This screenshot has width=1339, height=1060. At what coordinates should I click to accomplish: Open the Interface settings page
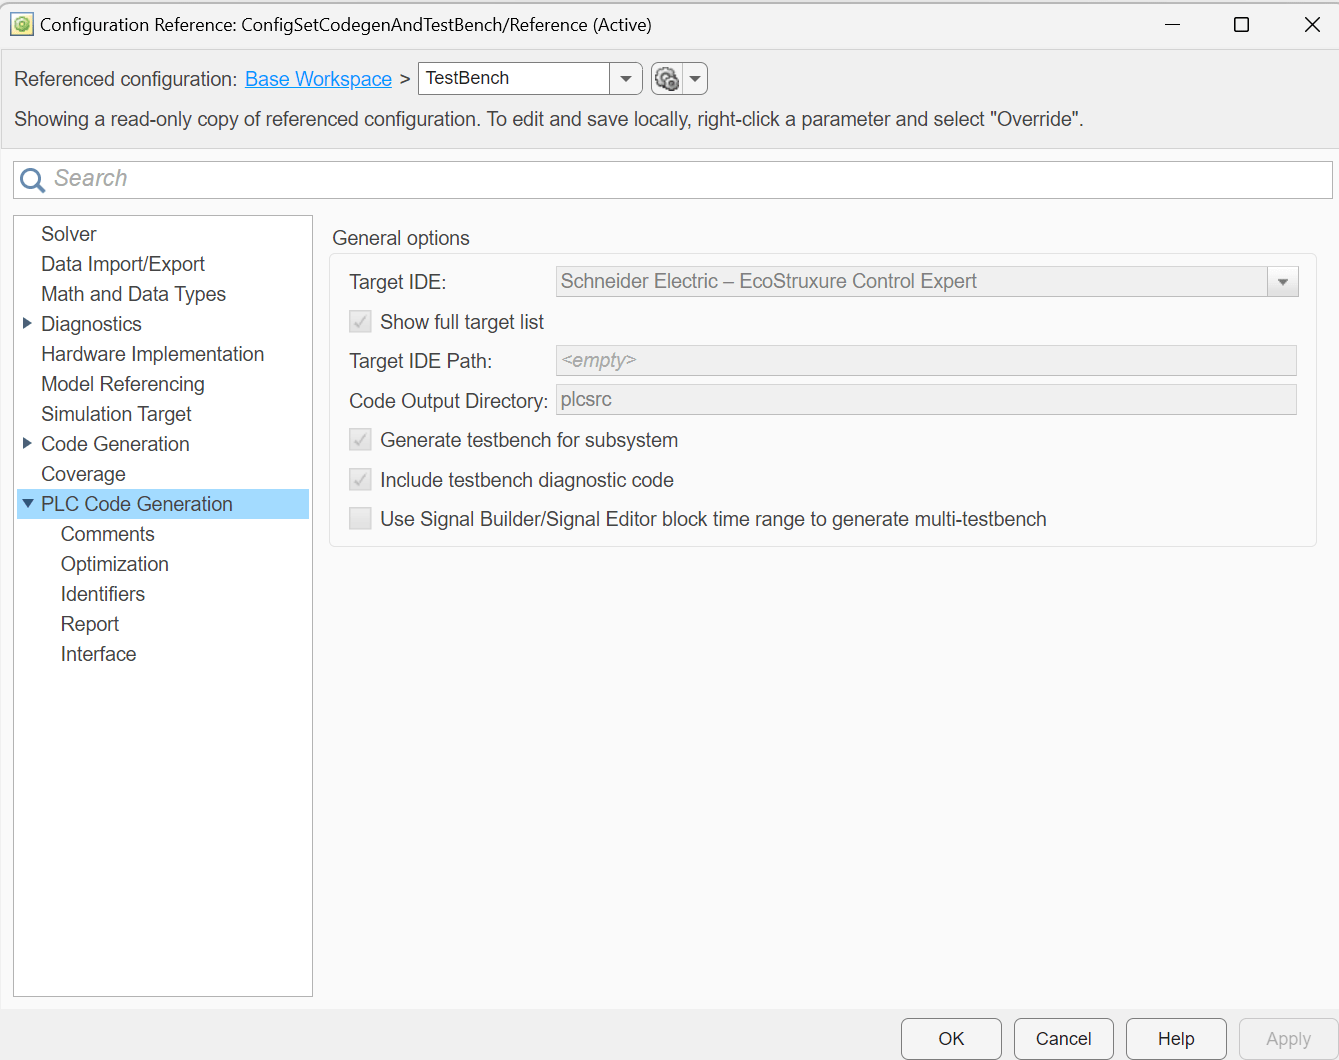[x=98, y=653]
